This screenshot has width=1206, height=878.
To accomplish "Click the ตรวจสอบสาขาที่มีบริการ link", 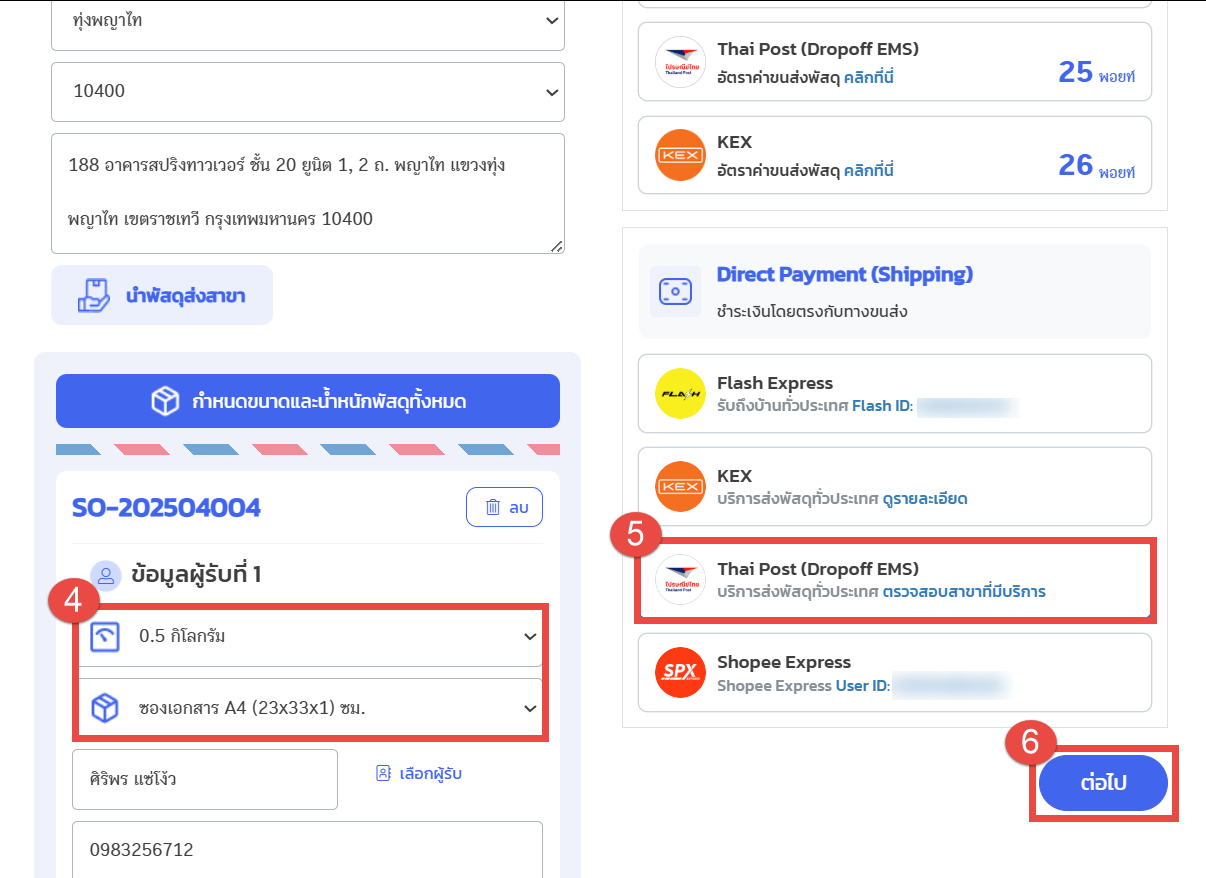I will (x=964, y=591).
